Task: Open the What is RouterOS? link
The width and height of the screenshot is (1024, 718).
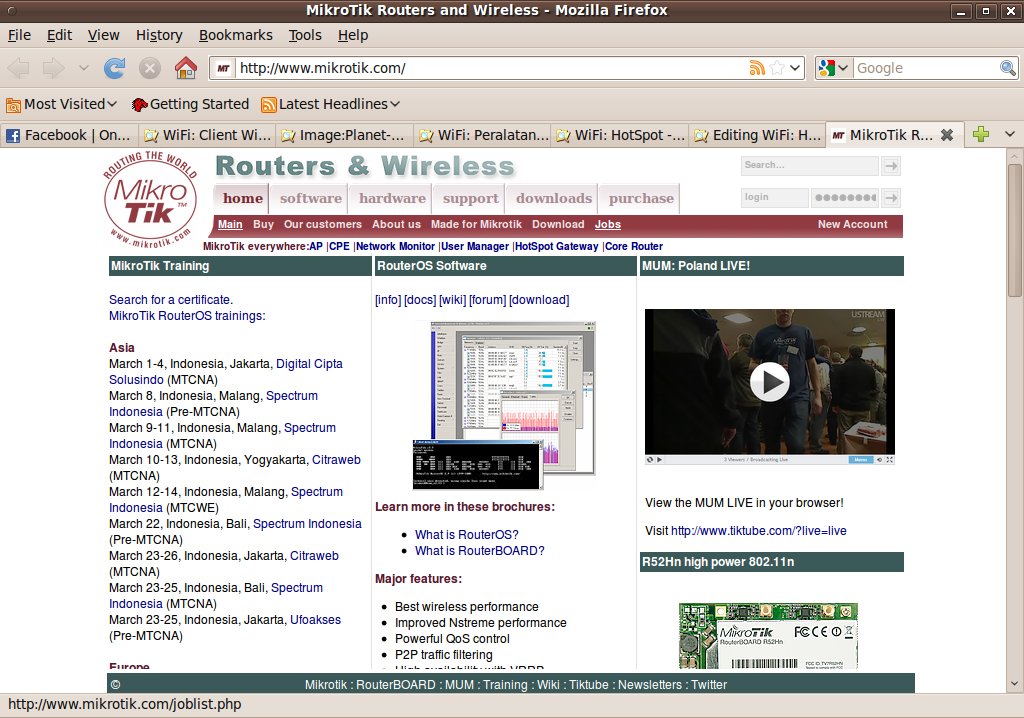Action: (467, 535)
